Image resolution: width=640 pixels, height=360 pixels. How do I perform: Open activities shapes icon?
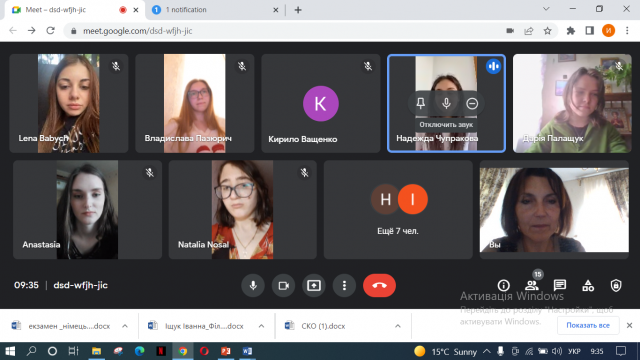point(588,285)
